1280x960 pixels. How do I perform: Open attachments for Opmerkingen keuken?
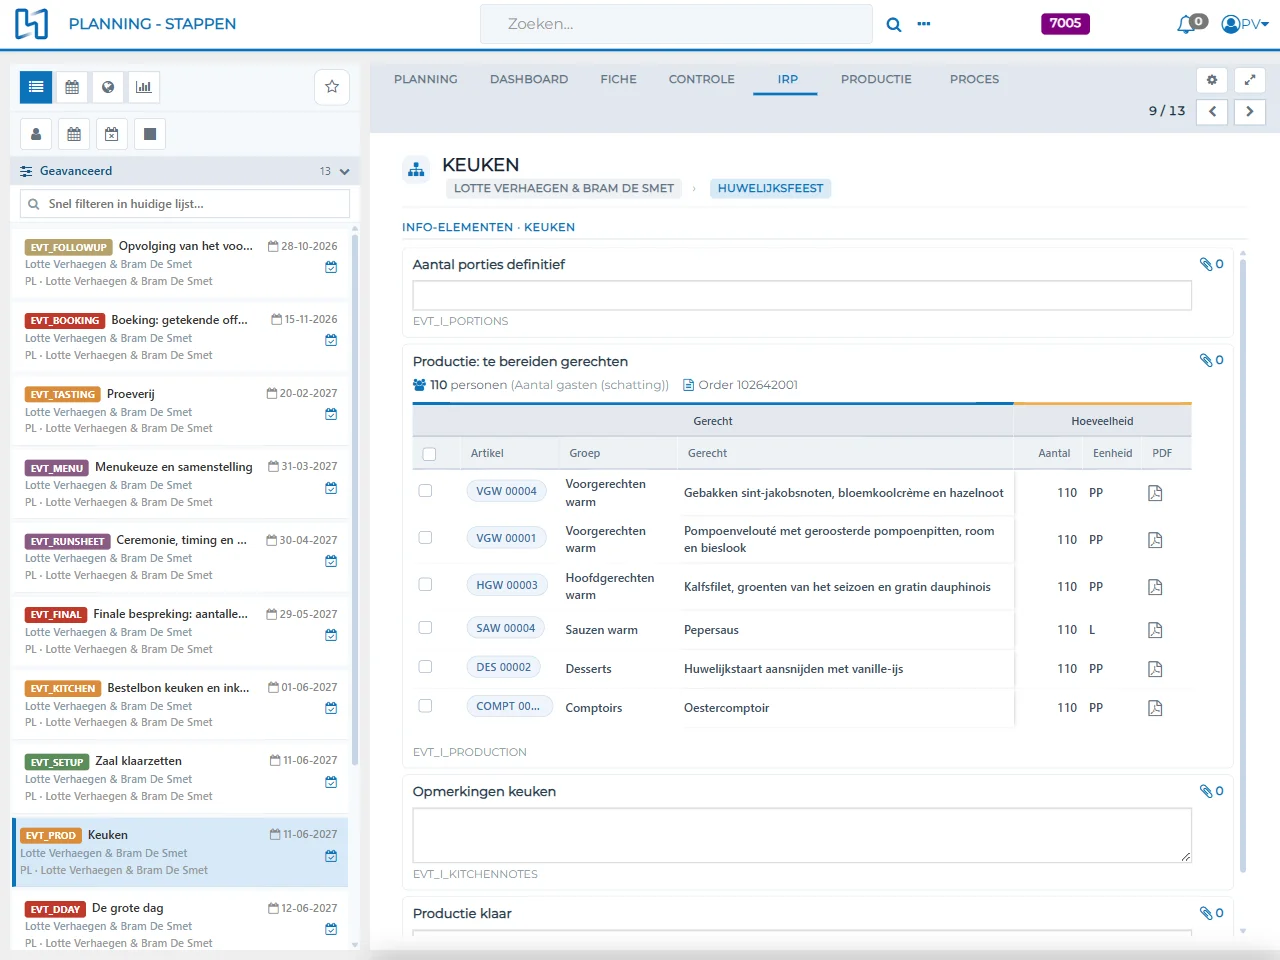pos(1212,791)
